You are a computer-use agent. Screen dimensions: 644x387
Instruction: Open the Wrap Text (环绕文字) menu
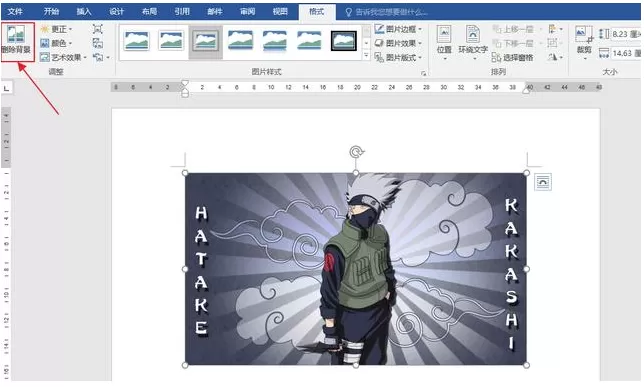[473, 43]
